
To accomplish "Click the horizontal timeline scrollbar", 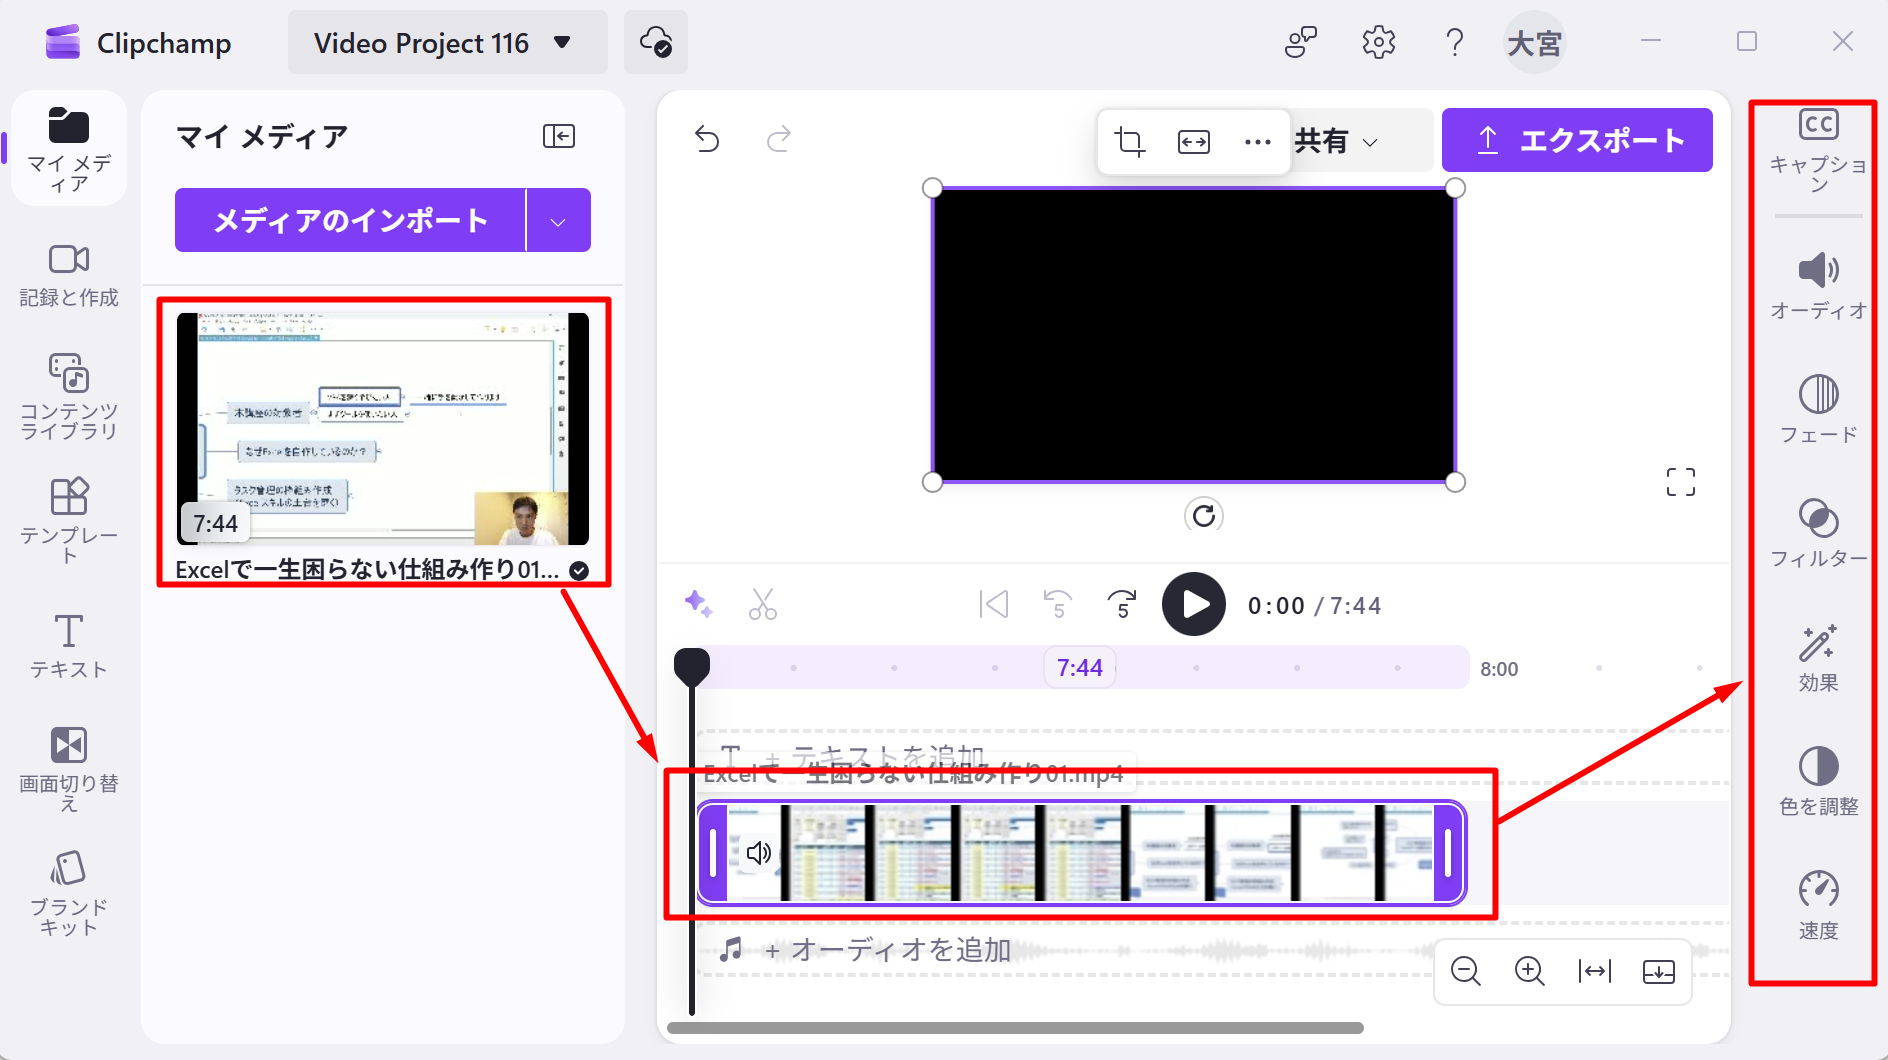I will point(1015,1028).
